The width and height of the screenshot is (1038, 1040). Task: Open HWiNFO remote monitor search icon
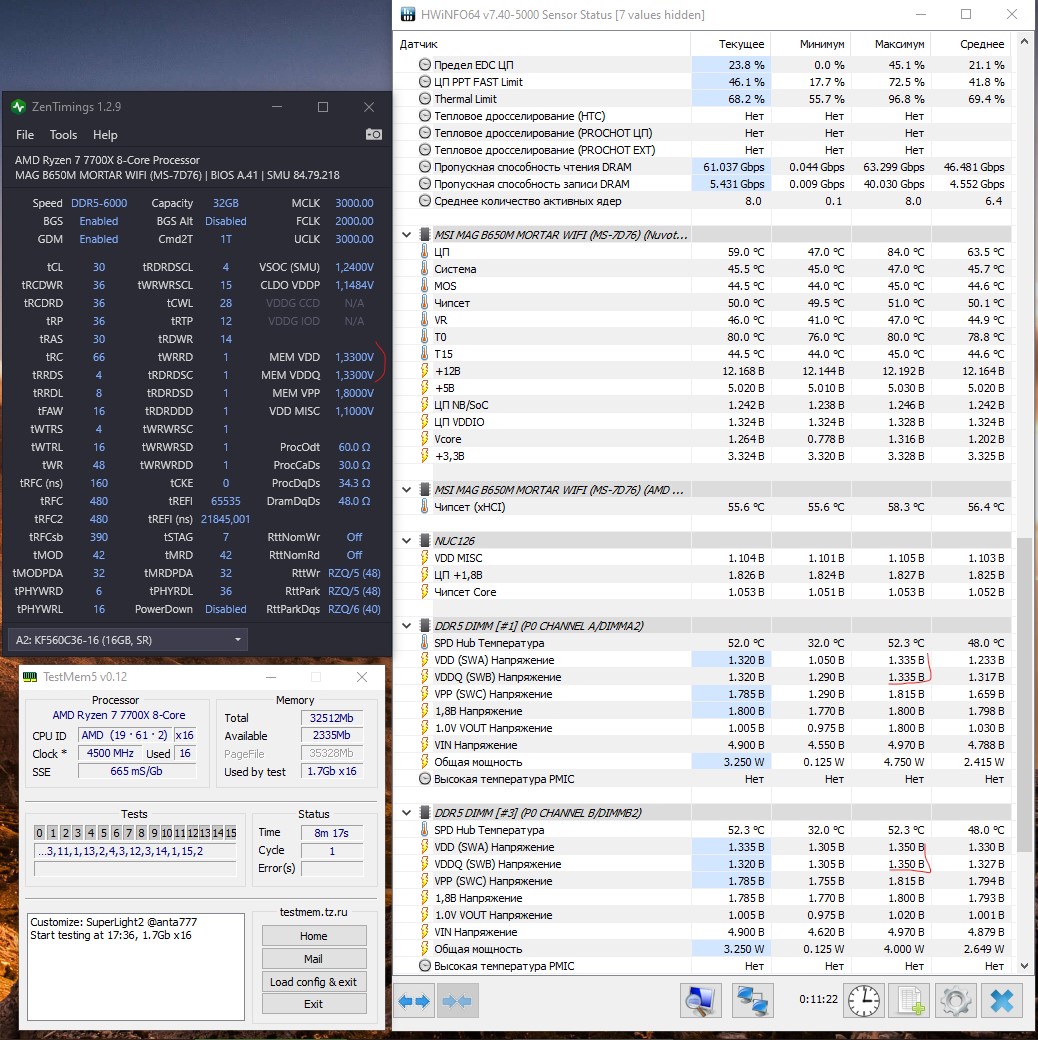(700, 1000)
